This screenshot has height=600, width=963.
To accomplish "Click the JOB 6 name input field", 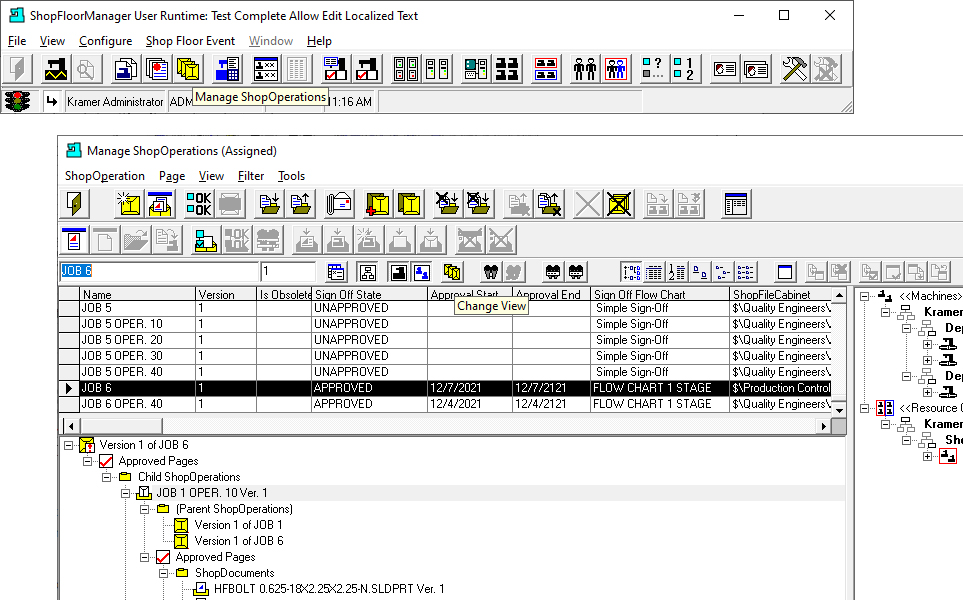I will point(158,271).
